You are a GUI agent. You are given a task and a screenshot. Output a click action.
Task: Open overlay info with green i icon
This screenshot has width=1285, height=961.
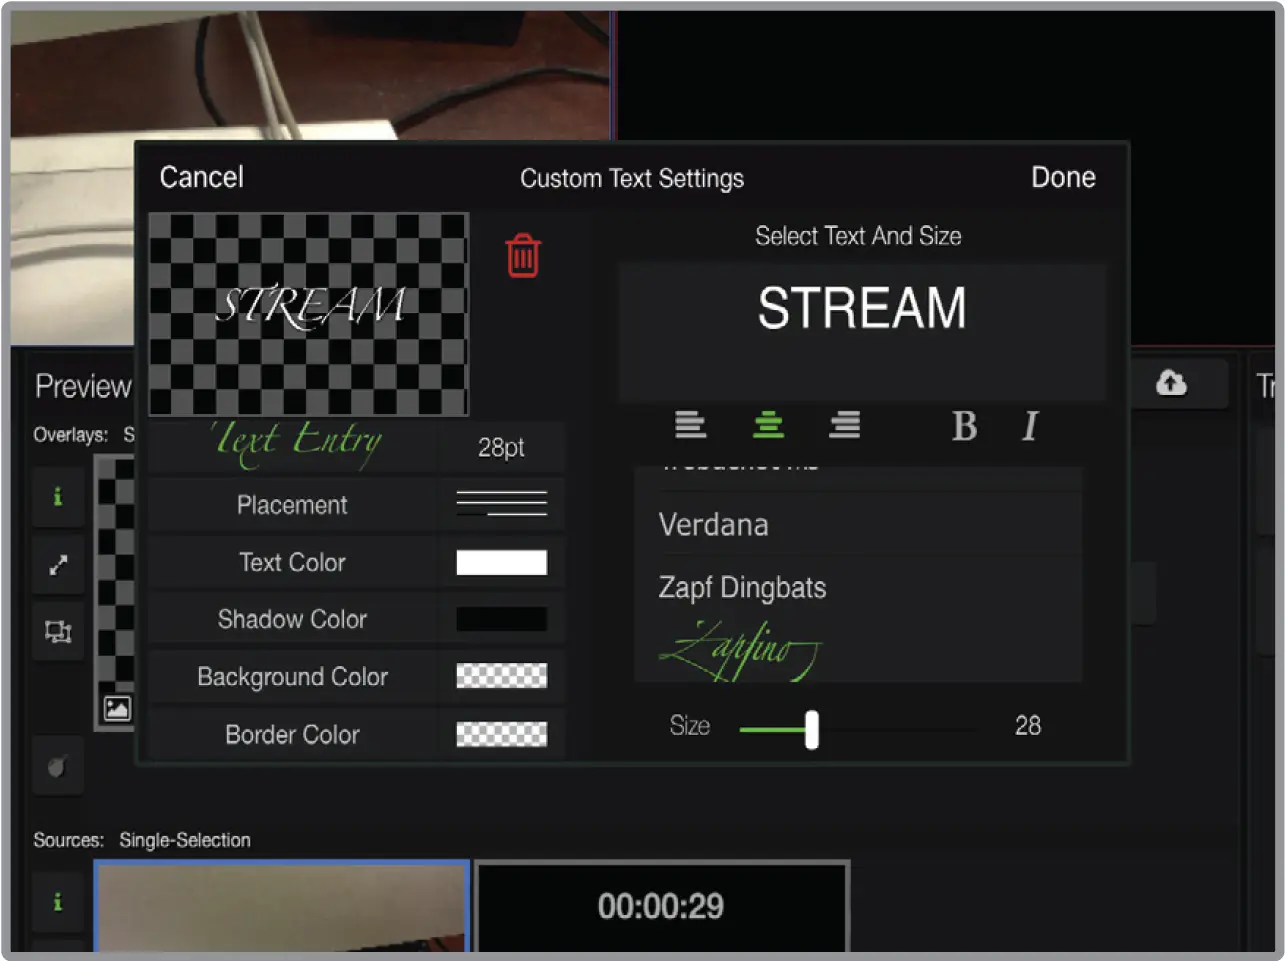[x=57, y=497]
